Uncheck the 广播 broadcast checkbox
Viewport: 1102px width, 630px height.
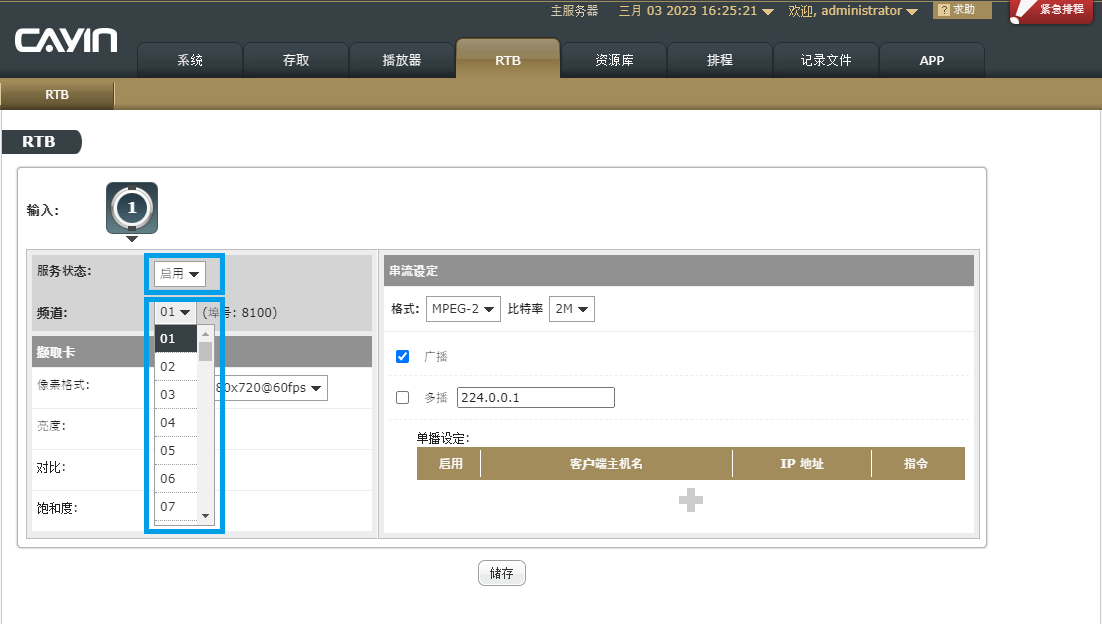[403, 356]
